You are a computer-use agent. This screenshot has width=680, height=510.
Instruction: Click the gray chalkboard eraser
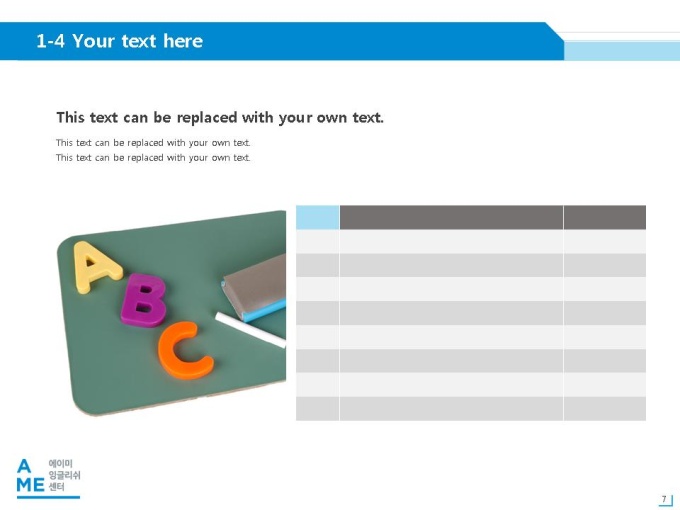pyautogui.click(x=255, y=286)
